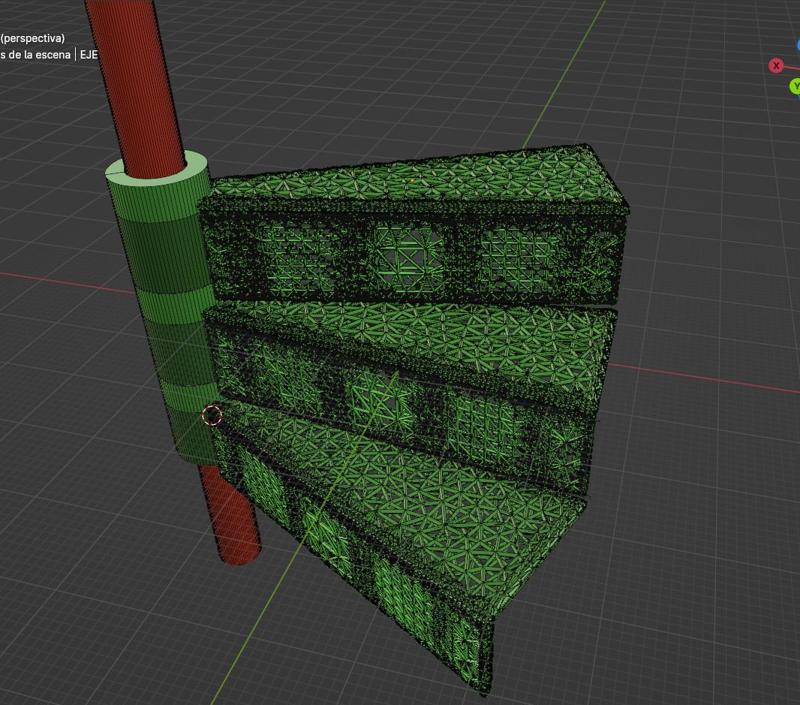Click the "EJE" object name overlay text
The image size is (800, 705).
point(89,55)
